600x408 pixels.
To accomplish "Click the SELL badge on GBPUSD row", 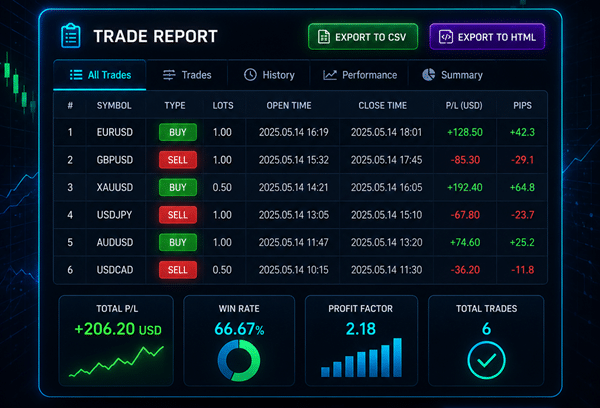I will (x=178, y=160).
